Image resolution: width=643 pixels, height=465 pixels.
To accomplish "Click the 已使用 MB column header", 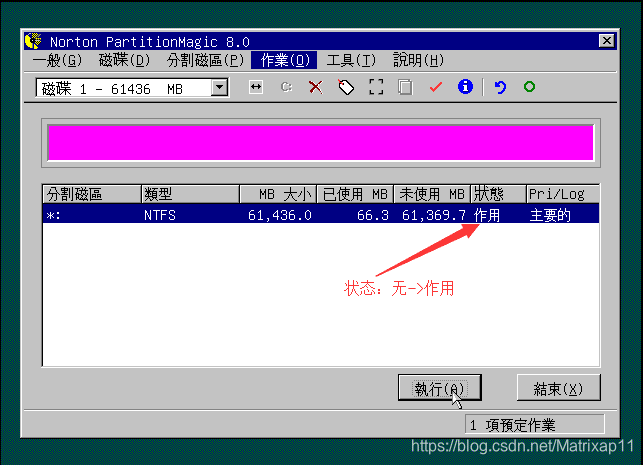I will click(x=355, y=194).
